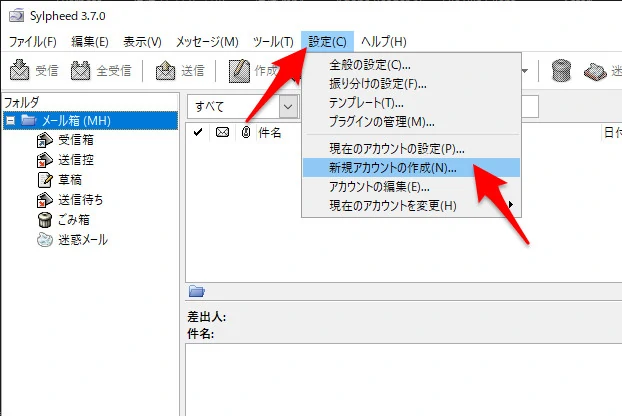Collapse the メール箱 (MH) tree node

pos(10,121)
